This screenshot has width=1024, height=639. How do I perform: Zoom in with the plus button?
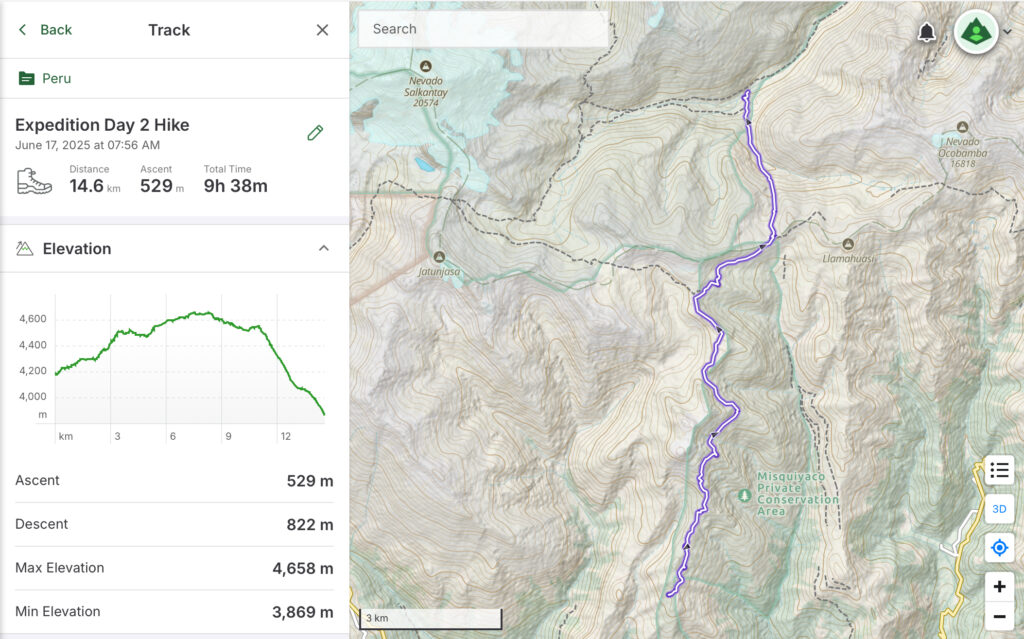point(999,587)
